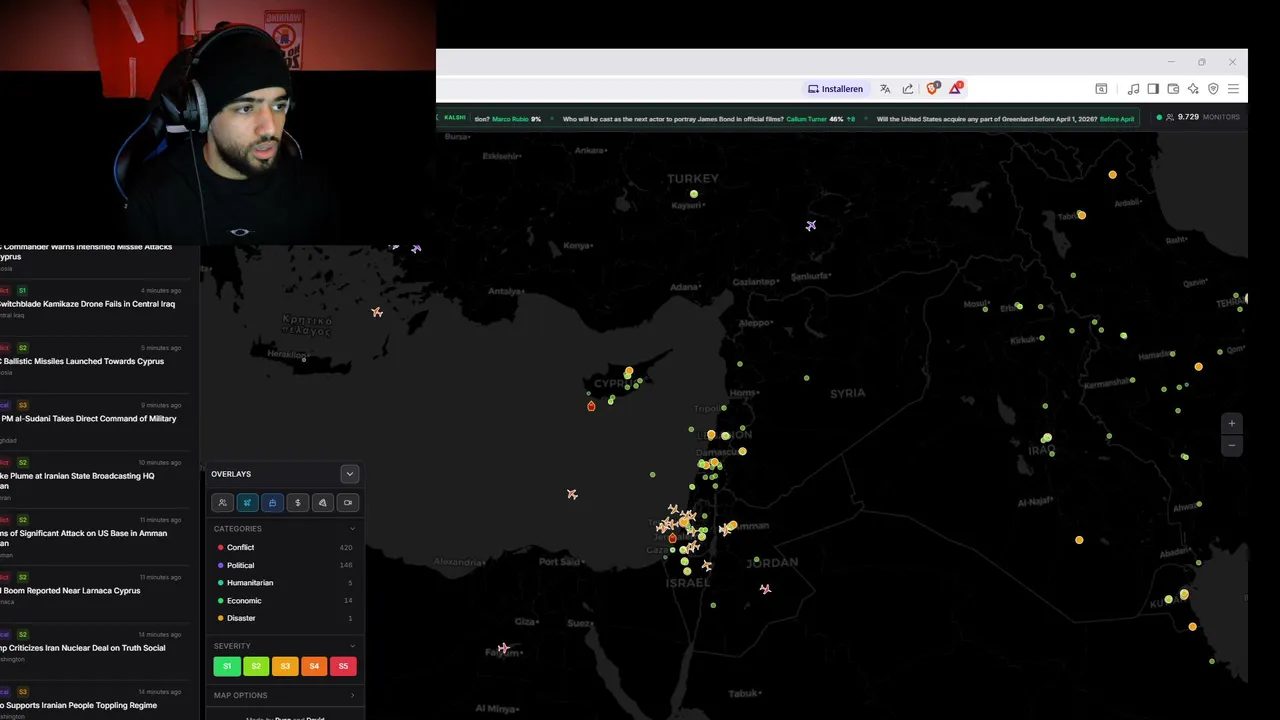
Task: Open Brave Rewards triangle icon
Action: 956,88
